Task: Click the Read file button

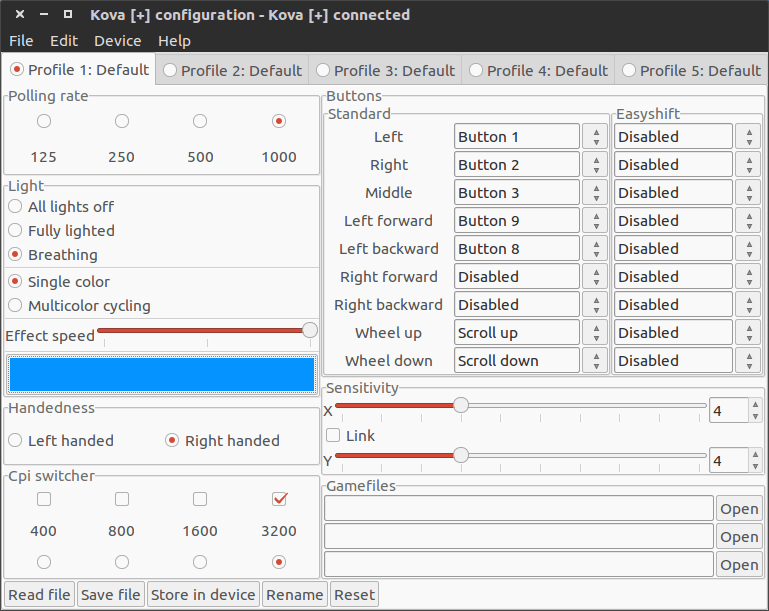Action: 39,595
